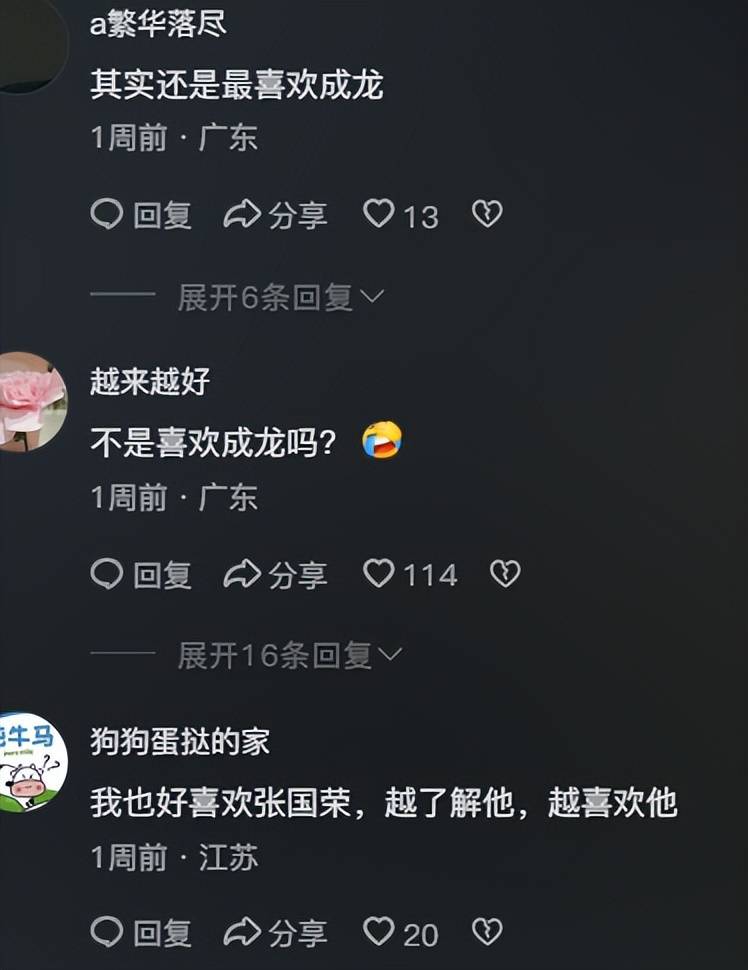
Task: Expand the 6 replies under first comment
Action: tap(280, 297)
